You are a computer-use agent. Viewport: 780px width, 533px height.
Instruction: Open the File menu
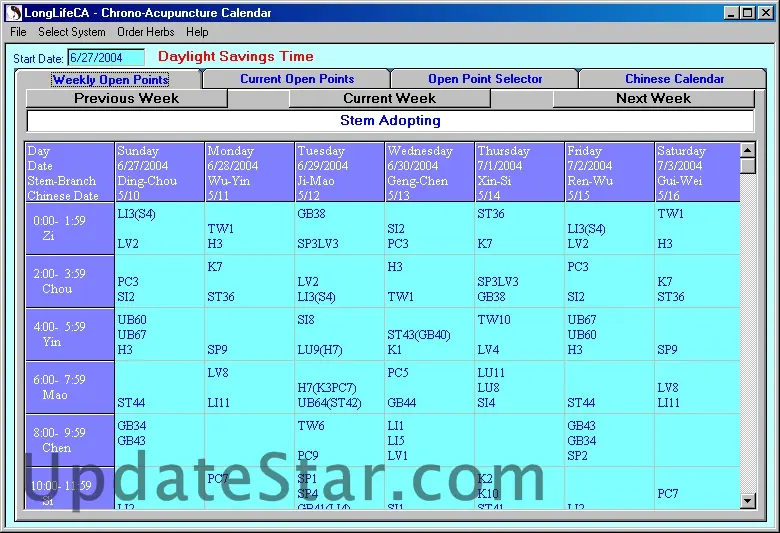click(x=18, y=32)
